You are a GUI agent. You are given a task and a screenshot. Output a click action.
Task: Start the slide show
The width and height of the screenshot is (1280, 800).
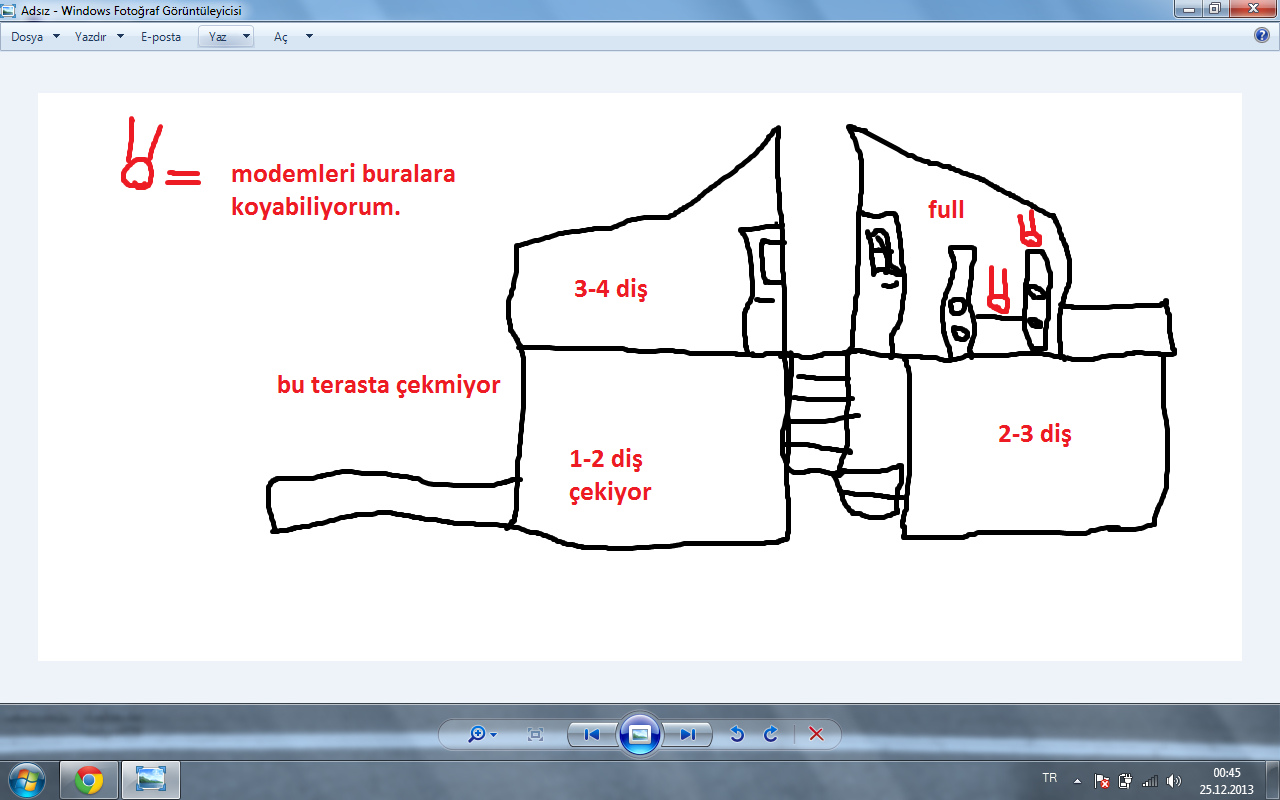(x=640, y=734)
